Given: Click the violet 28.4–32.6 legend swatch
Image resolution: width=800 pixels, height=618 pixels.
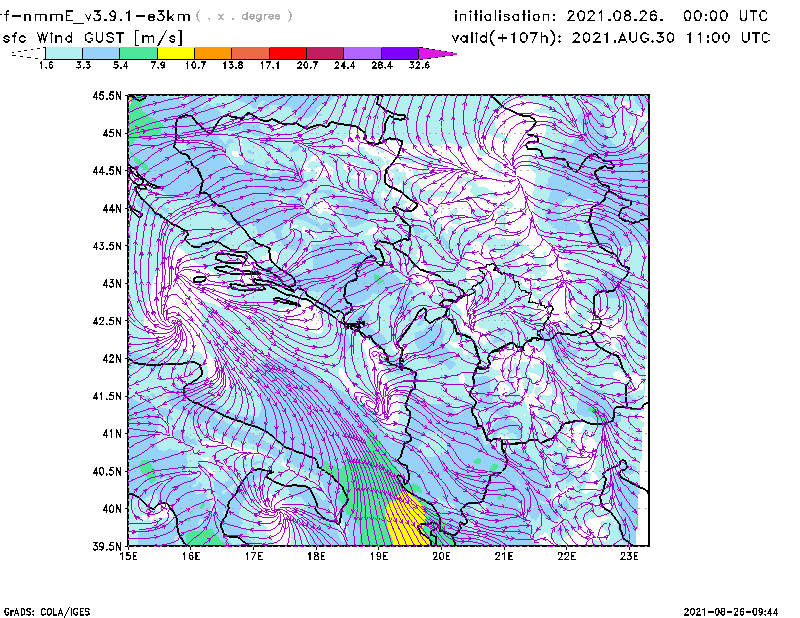Looking at the screenshot, I should 399,53.
